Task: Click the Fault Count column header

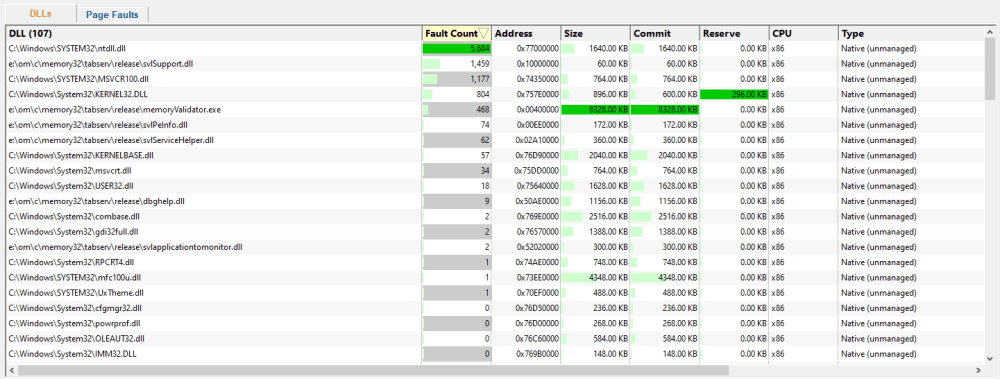Action: click(x=457, y=34)
